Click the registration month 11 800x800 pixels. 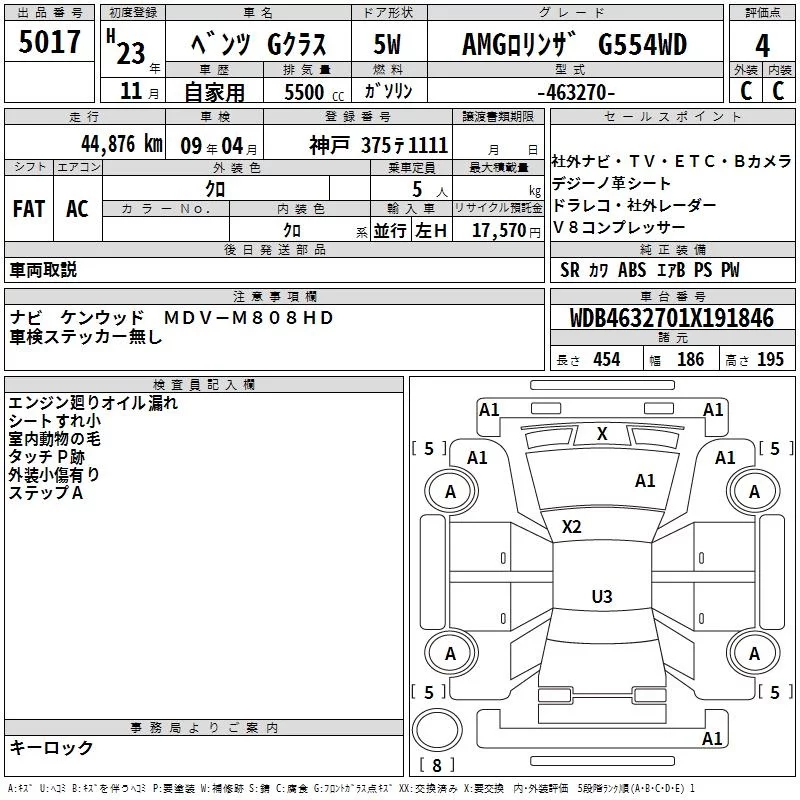pyautogui.click(x=131, y=91)
